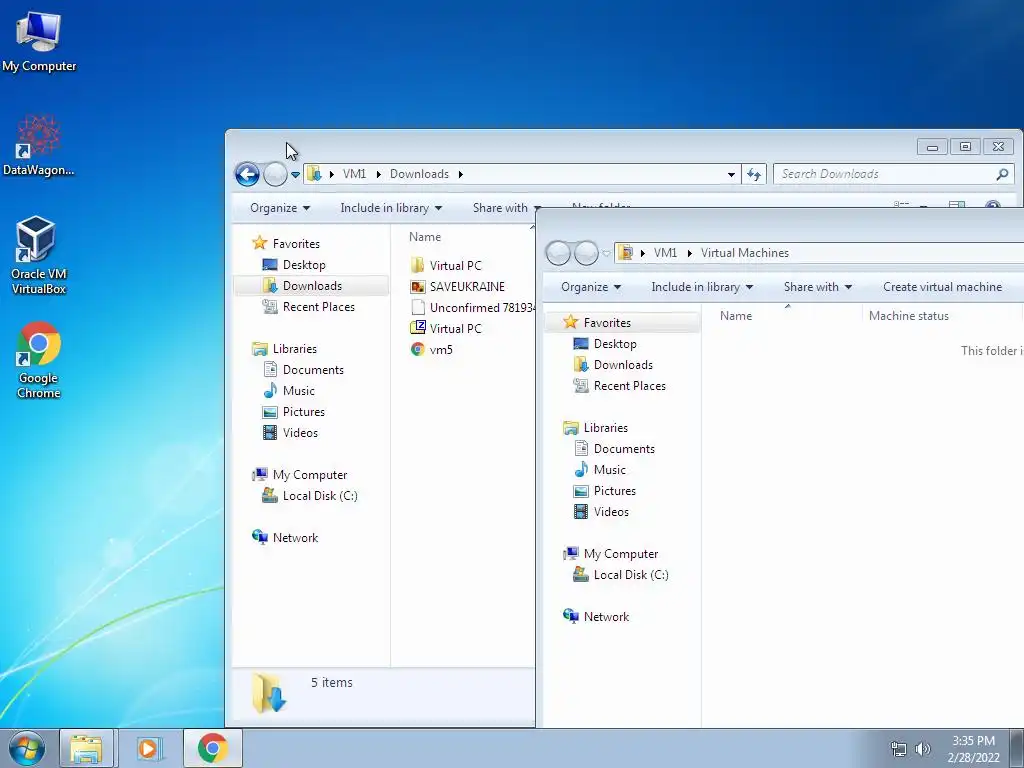Select Pictures in the Virtual Machines window sidebar
1024x768 pixels.
click(x=615, y=490)
